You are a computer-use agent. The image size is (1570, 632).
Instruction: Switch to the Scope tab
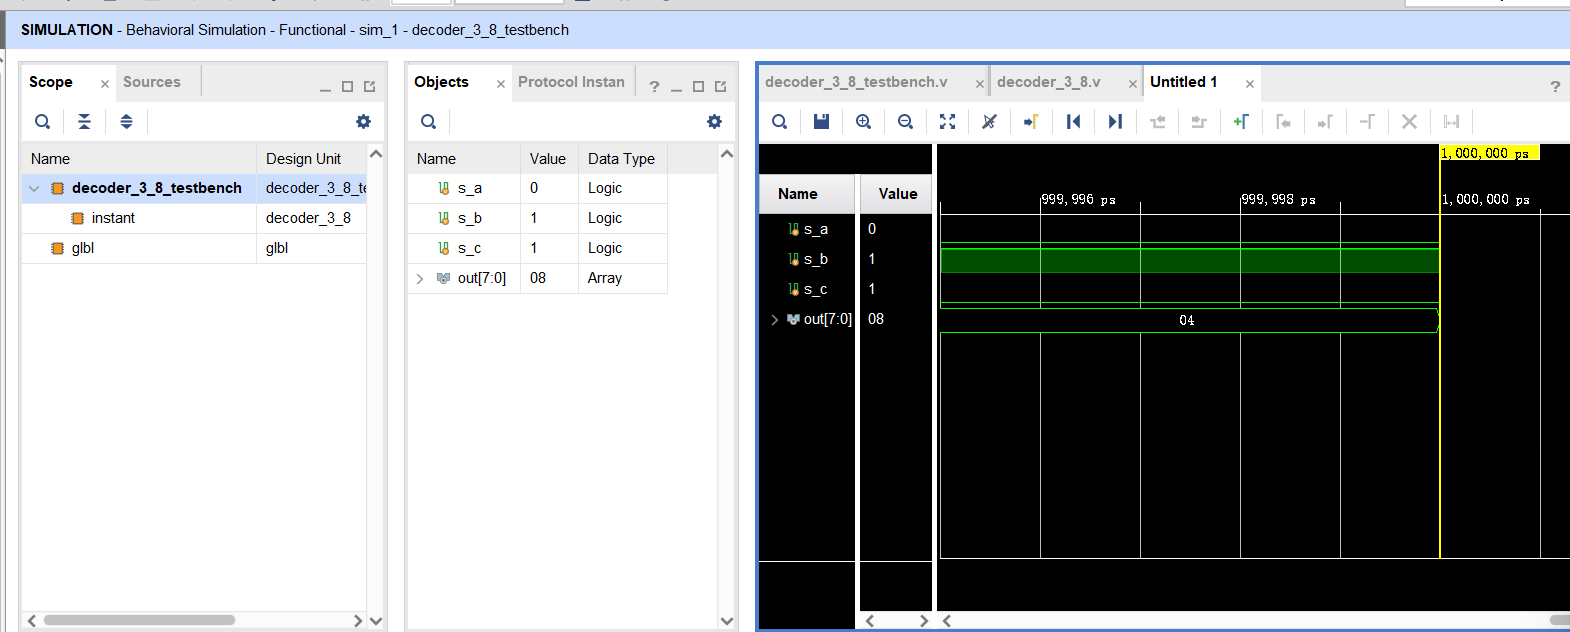[x=51, y=82]
